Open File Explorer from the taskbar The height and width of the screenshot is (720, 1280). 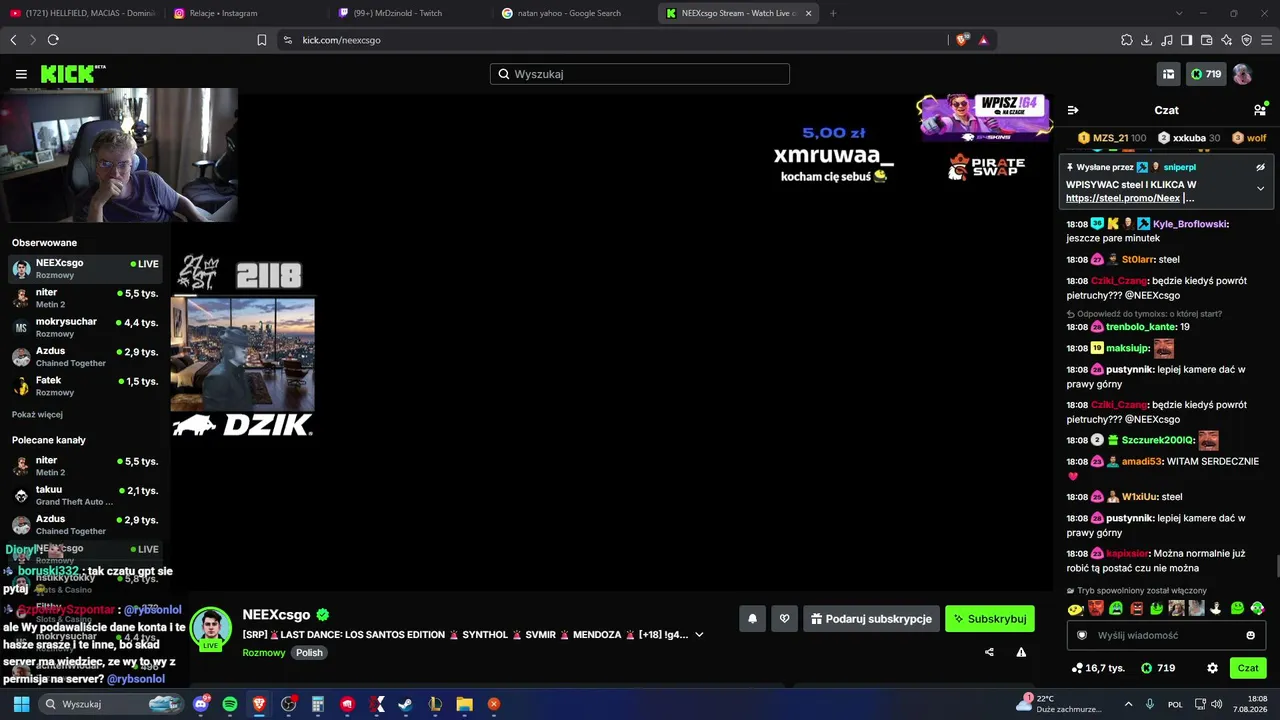464,704
